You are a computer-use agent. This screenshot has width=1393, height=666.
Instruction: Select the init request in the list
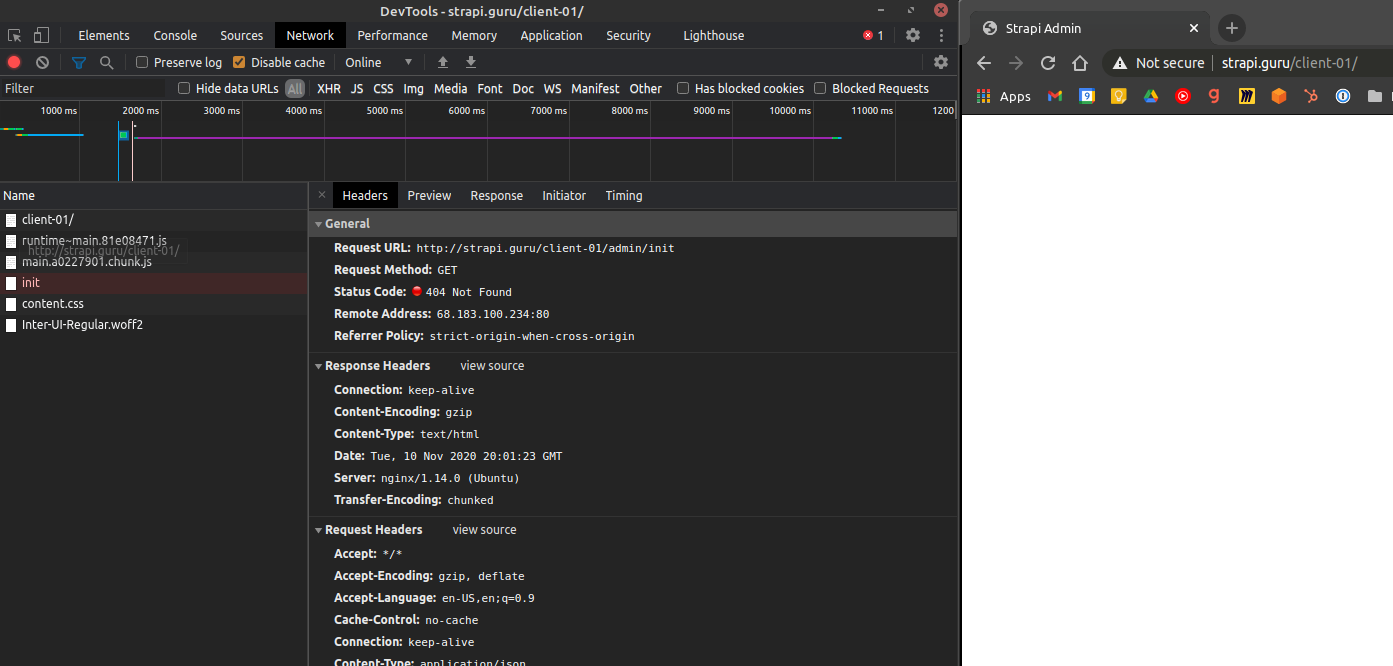point(30,282)
